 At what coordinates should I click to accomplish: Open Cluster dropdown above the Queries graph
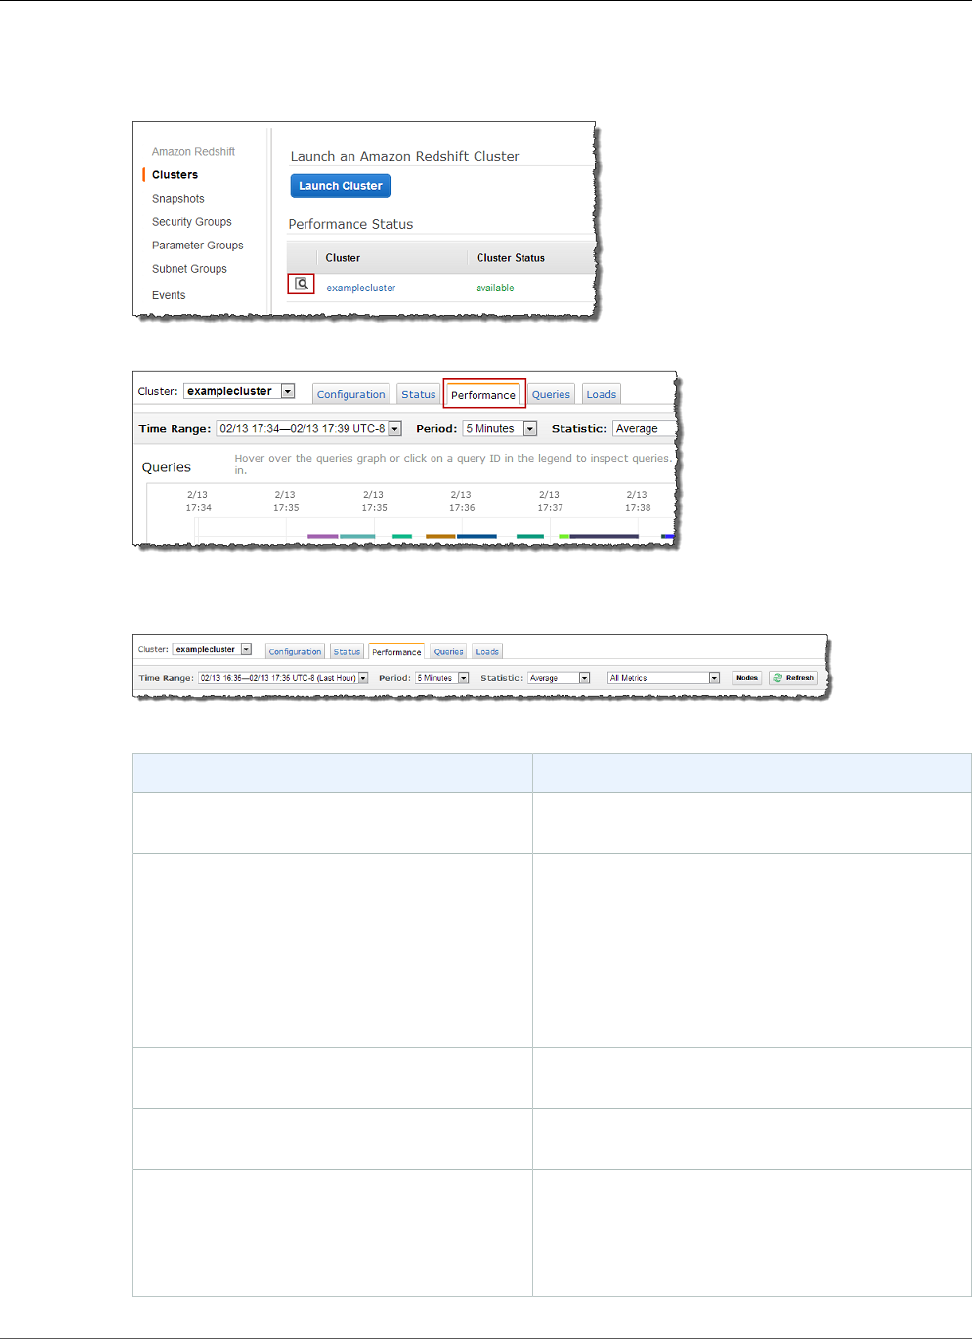pyautogui.click(x=239, y=391)
